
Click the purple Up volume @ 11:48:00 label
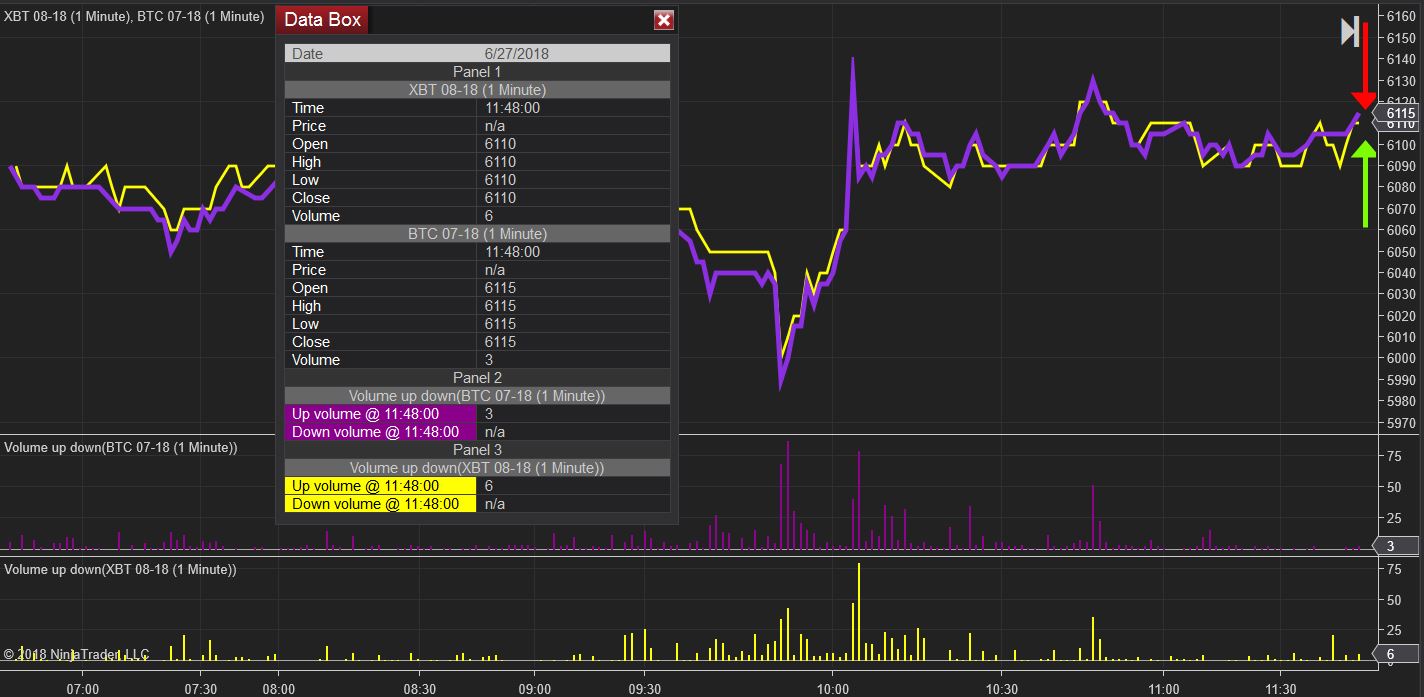pos(380,414)
